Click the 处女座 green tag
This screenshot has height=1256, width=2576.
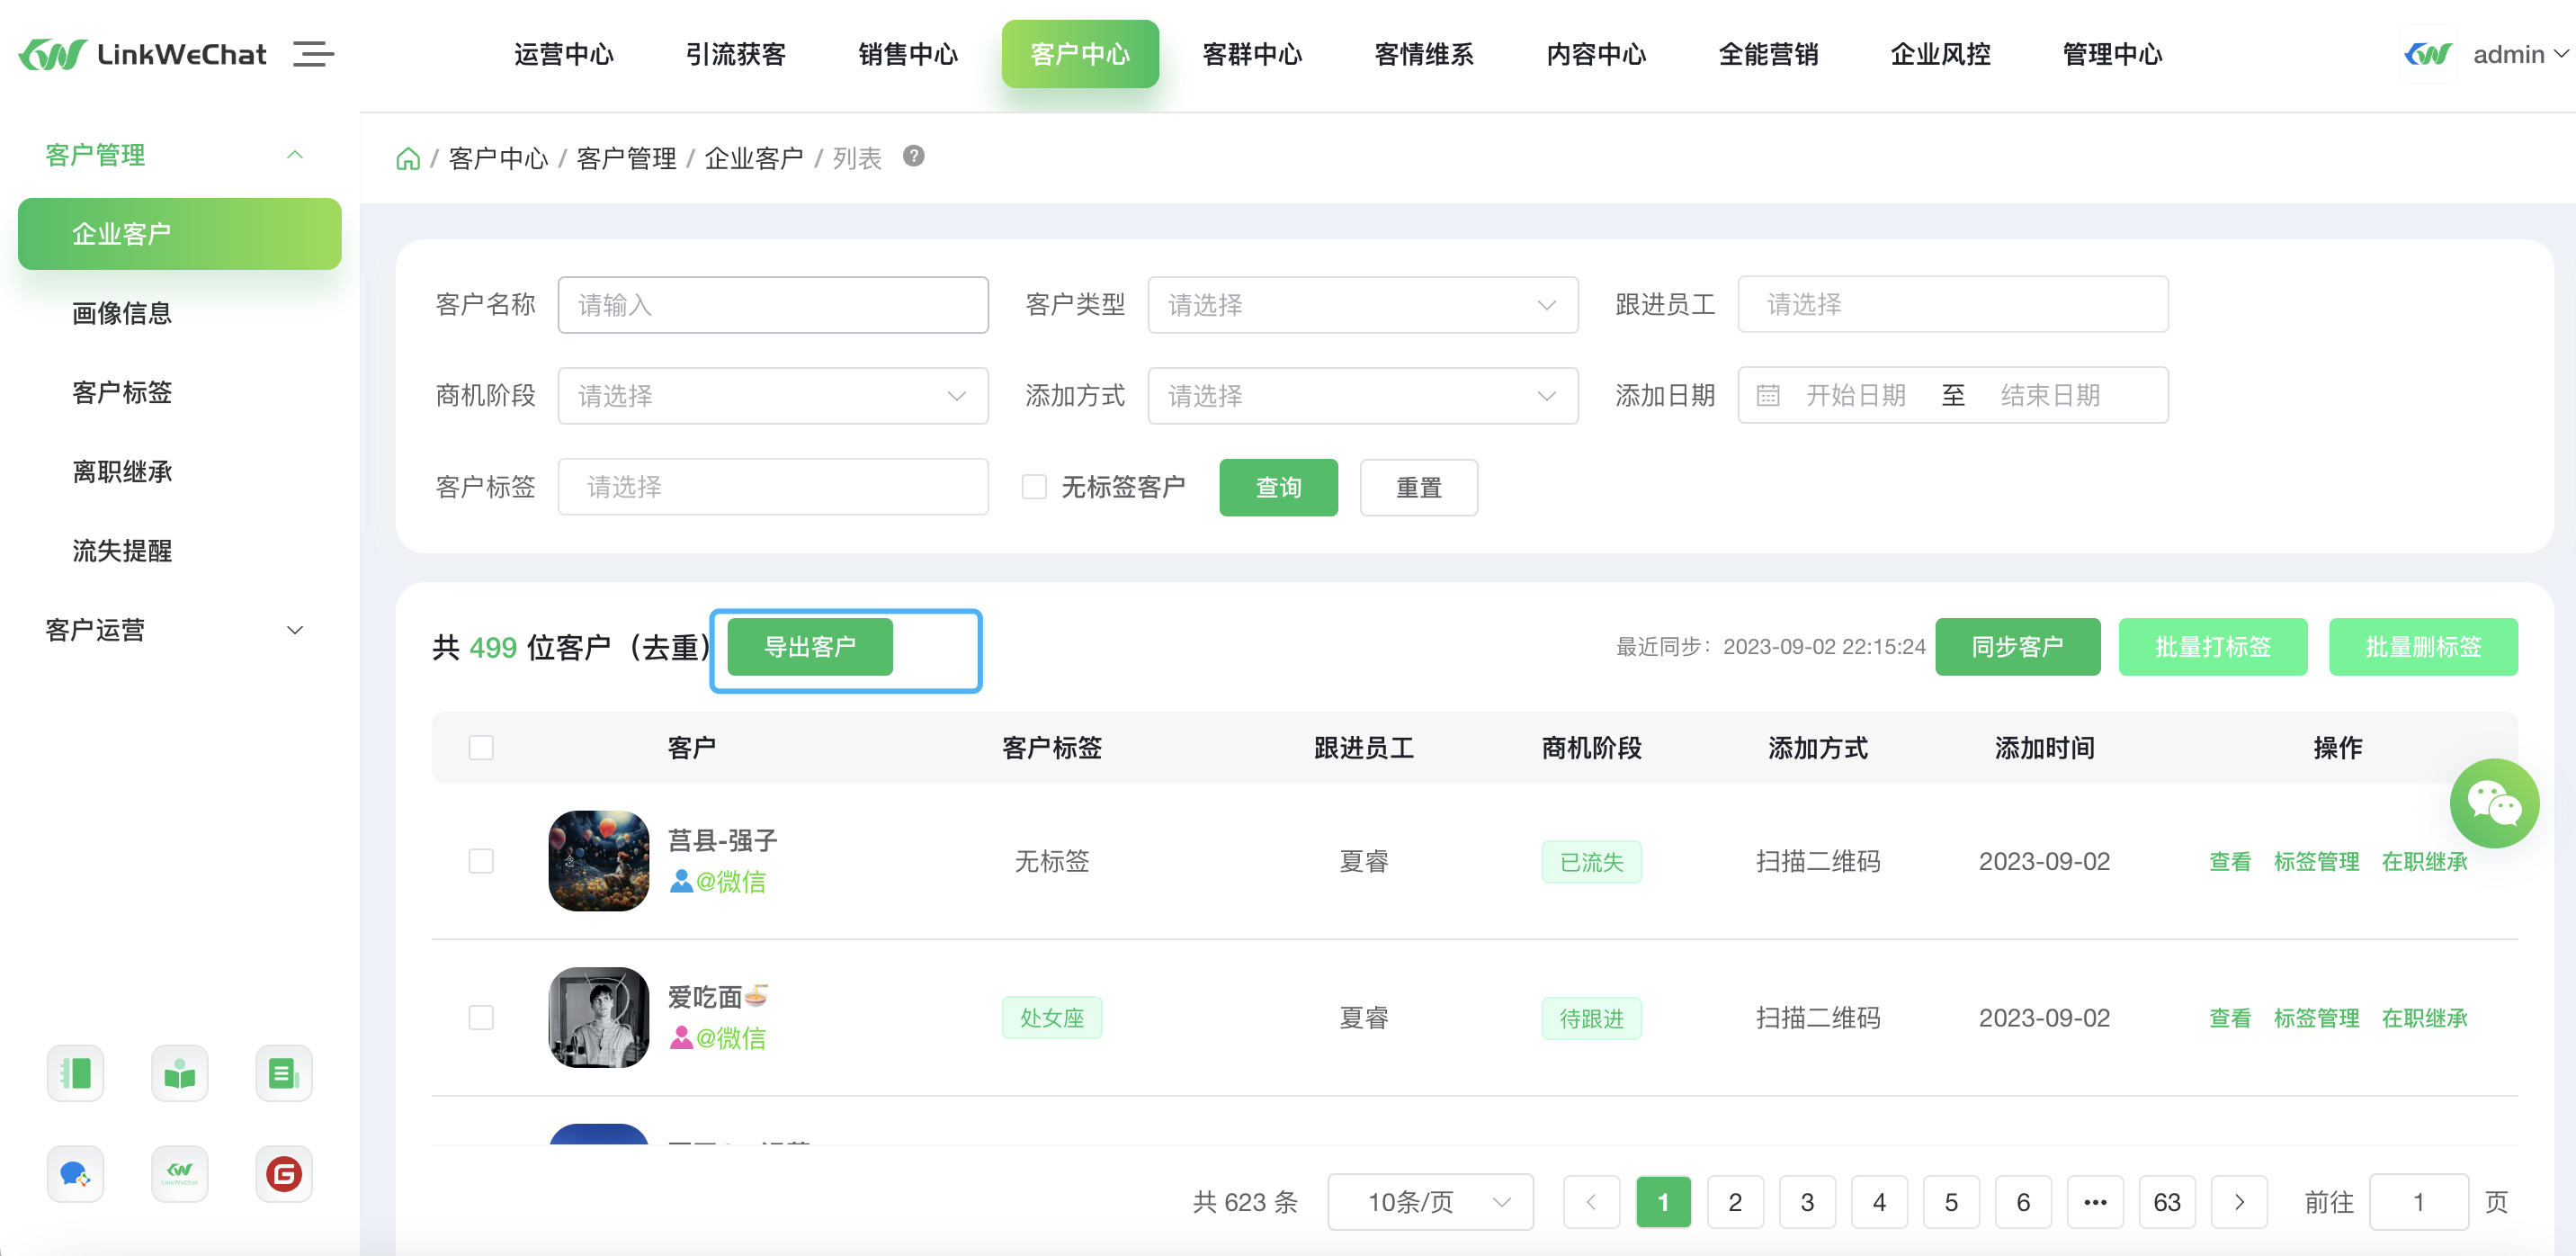click(1051, 1018)
